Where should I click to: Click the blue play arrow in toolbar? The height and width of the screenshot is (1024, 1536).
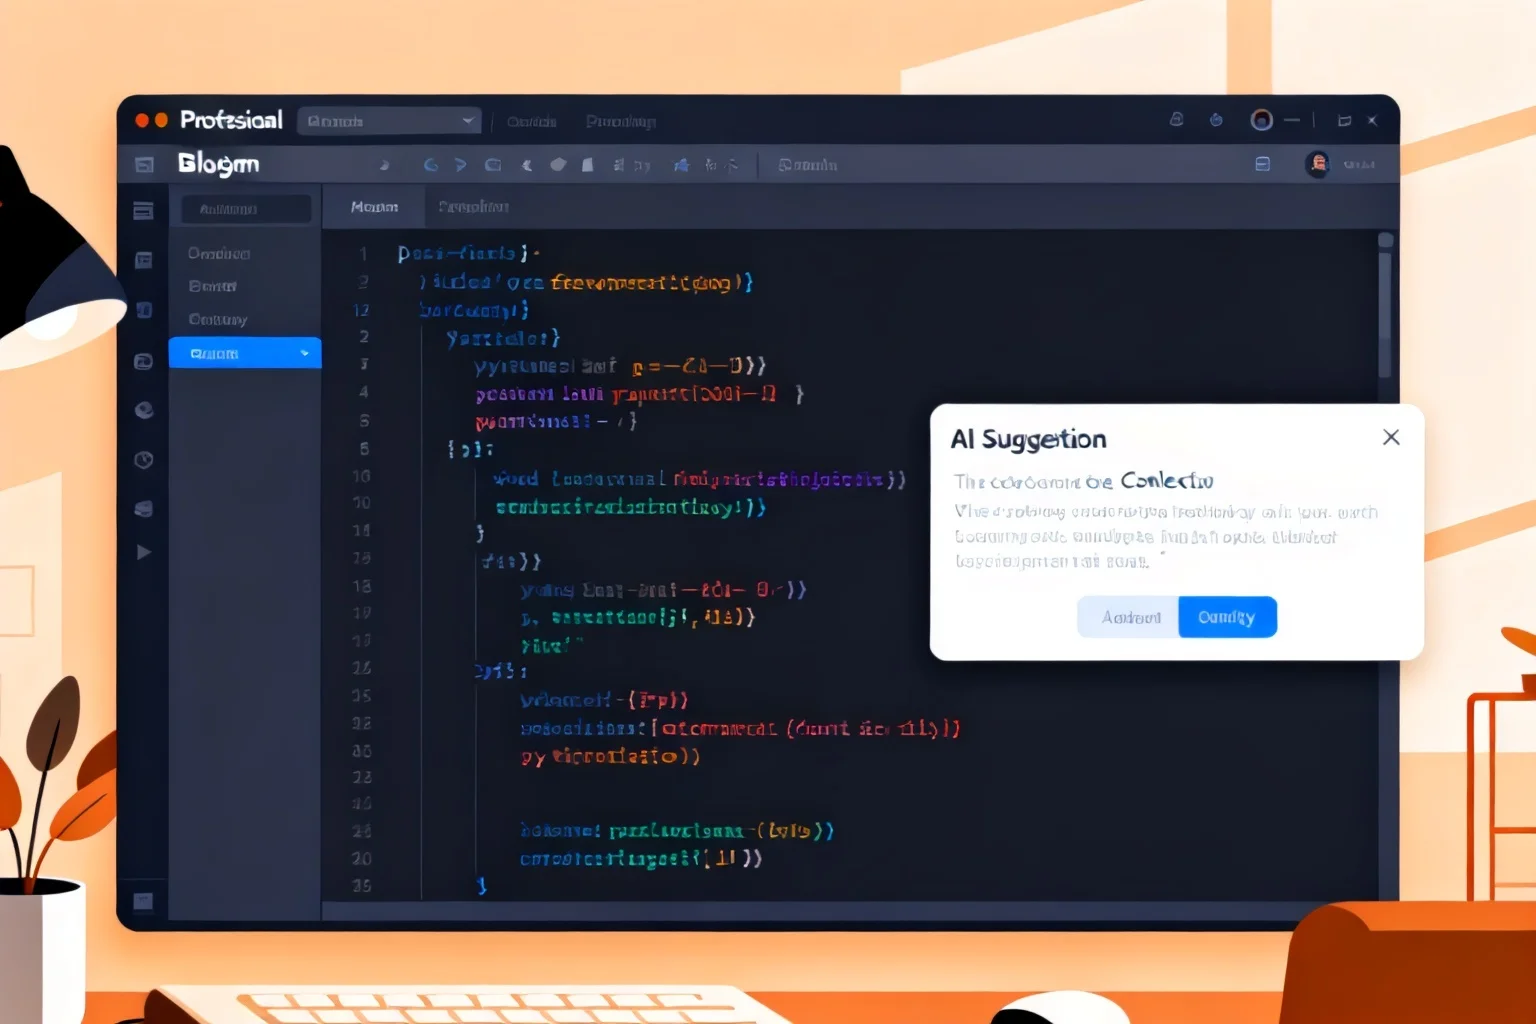pos(461,165)
